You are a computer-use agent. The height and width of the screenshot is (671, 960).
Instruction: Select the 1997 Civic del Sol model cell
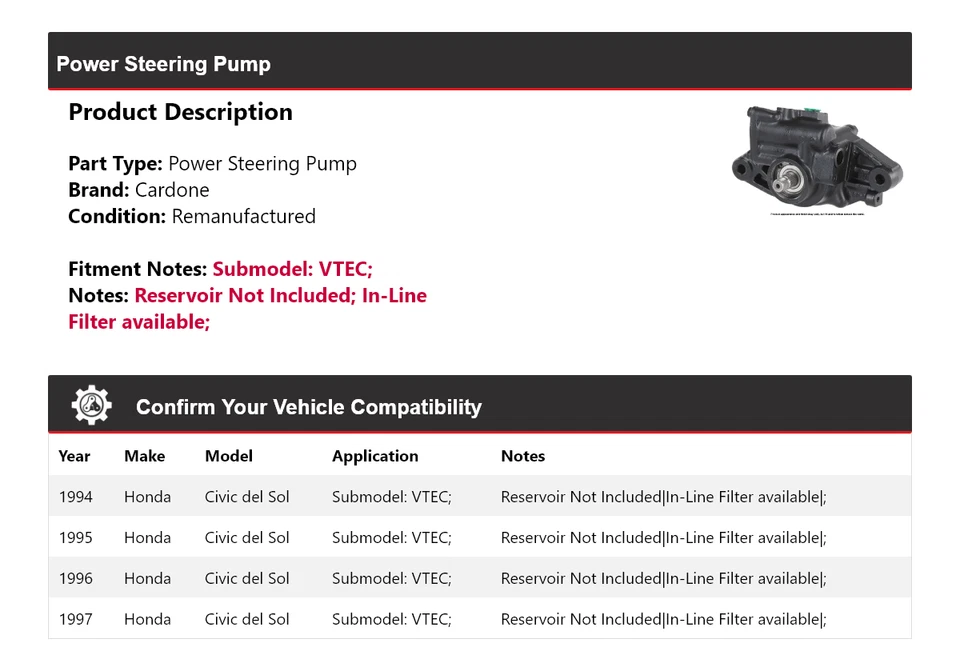(x=247, y=620)
